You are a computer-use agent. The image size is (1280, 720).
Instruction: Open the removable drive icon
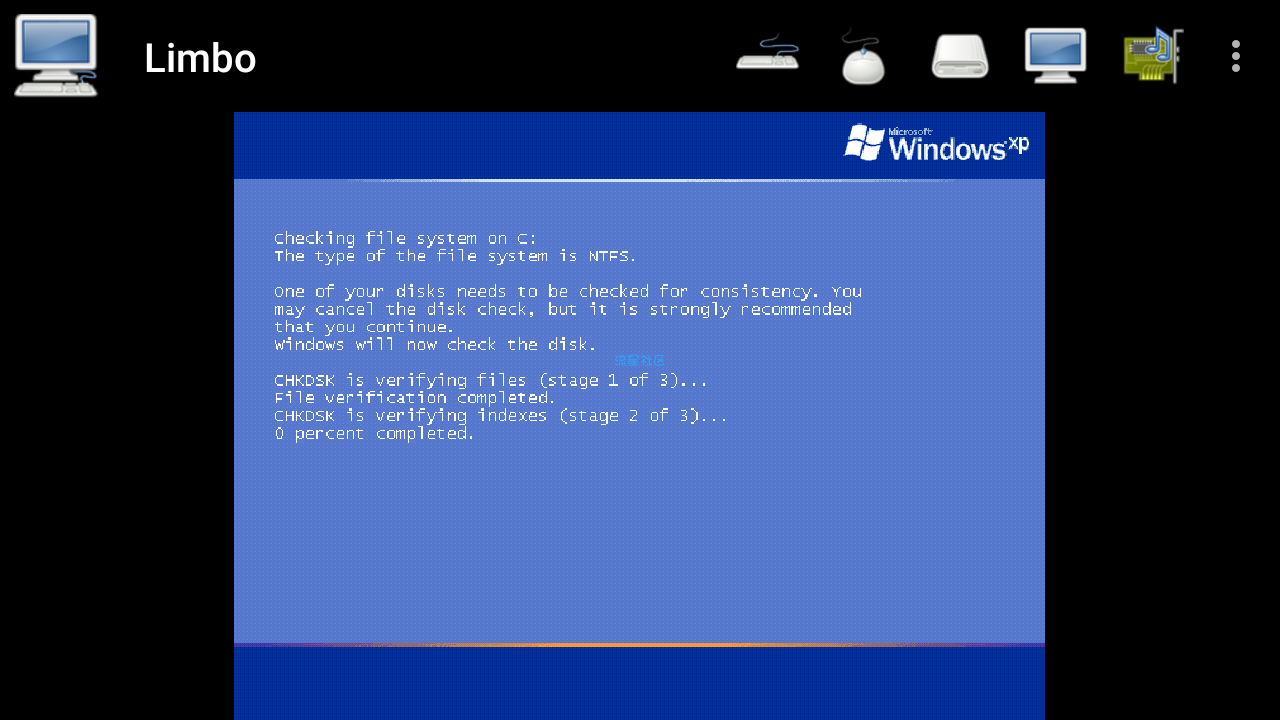coord(960,56)
